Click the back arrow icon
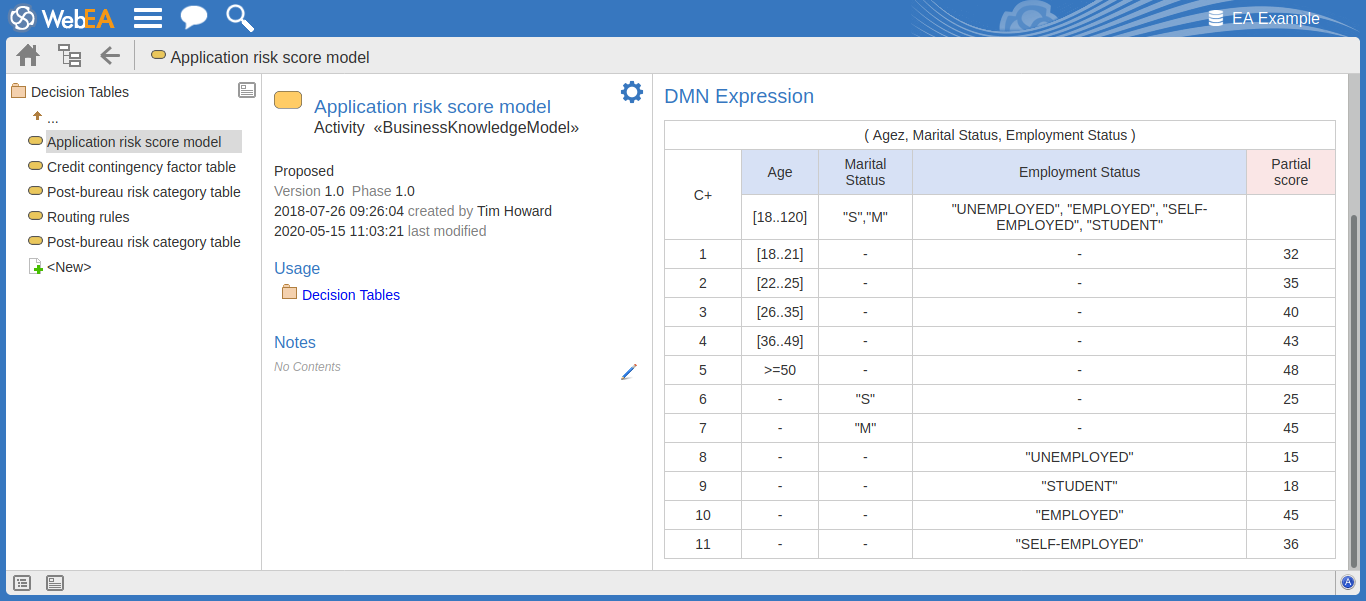 tap(110, 56)
